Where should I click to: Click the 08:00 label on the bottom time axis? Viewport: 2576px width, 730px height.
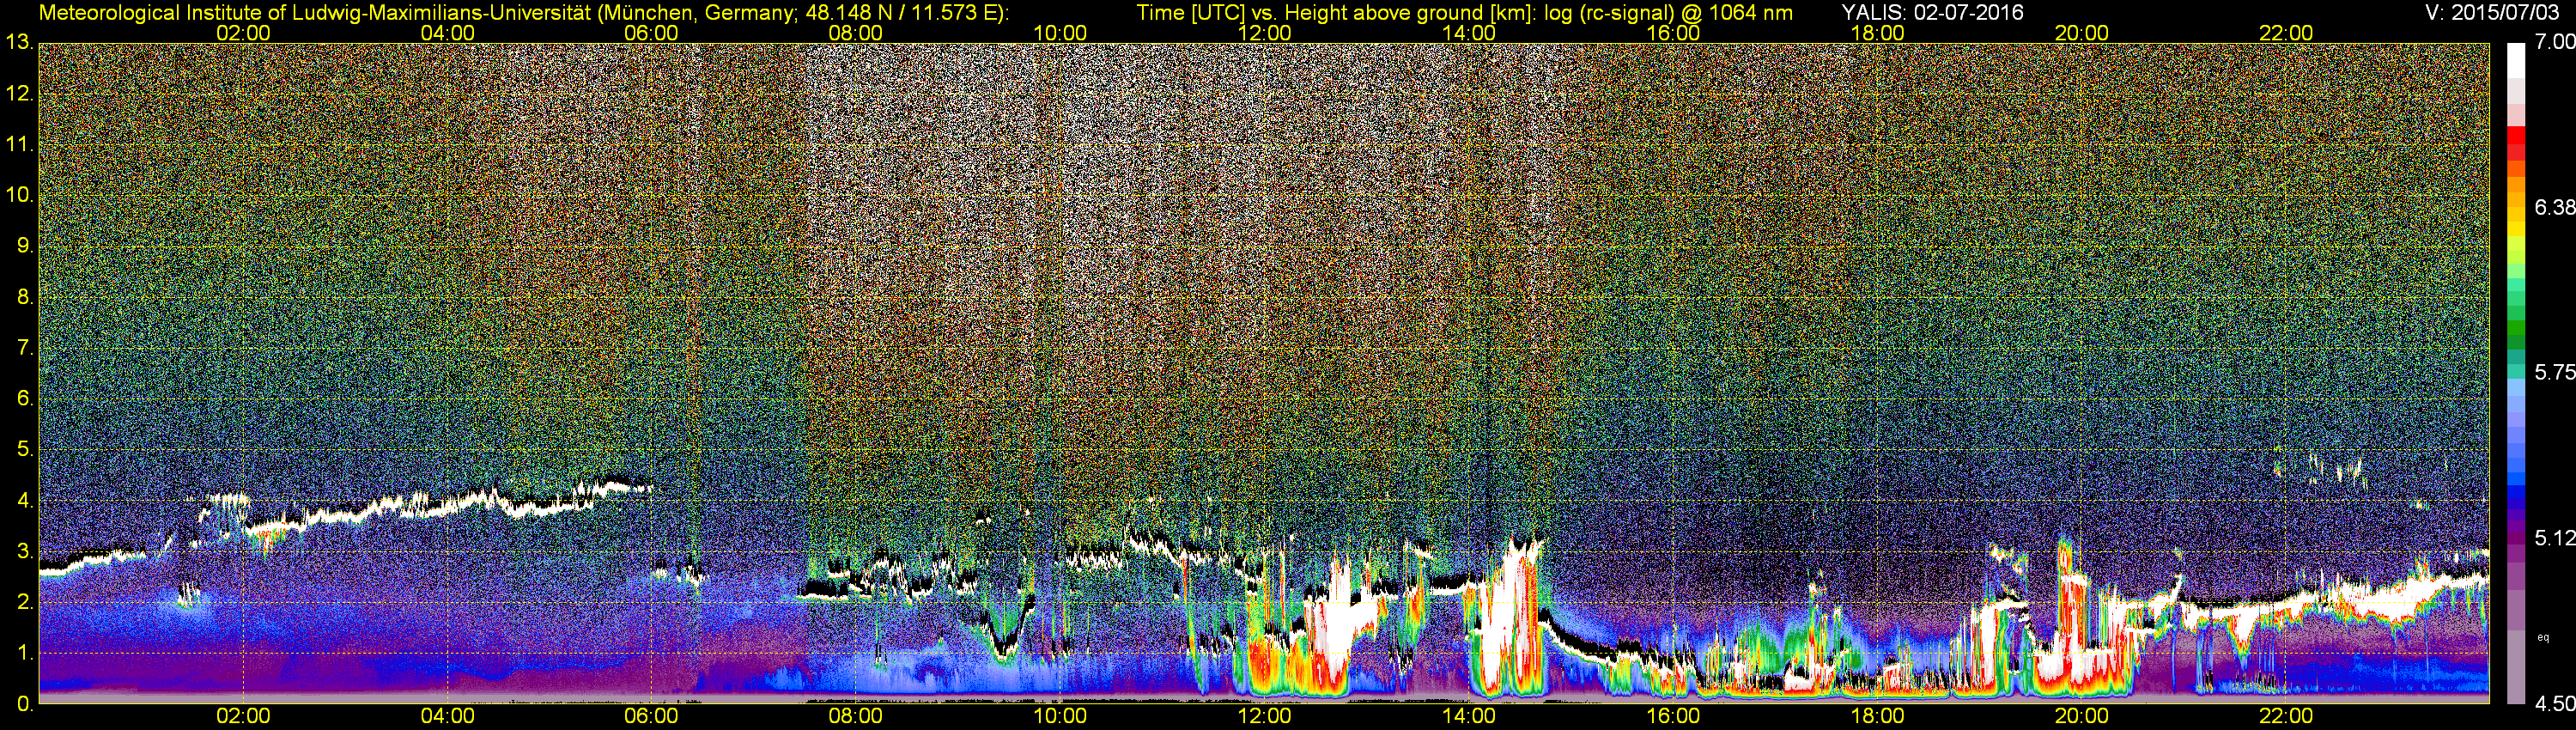pyautogui.click(x=856, y=716)
